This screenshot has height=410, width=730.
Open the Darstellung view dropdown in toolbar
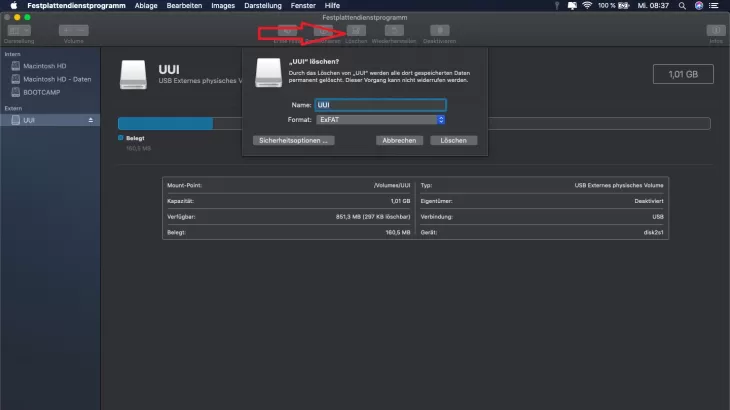19,31
